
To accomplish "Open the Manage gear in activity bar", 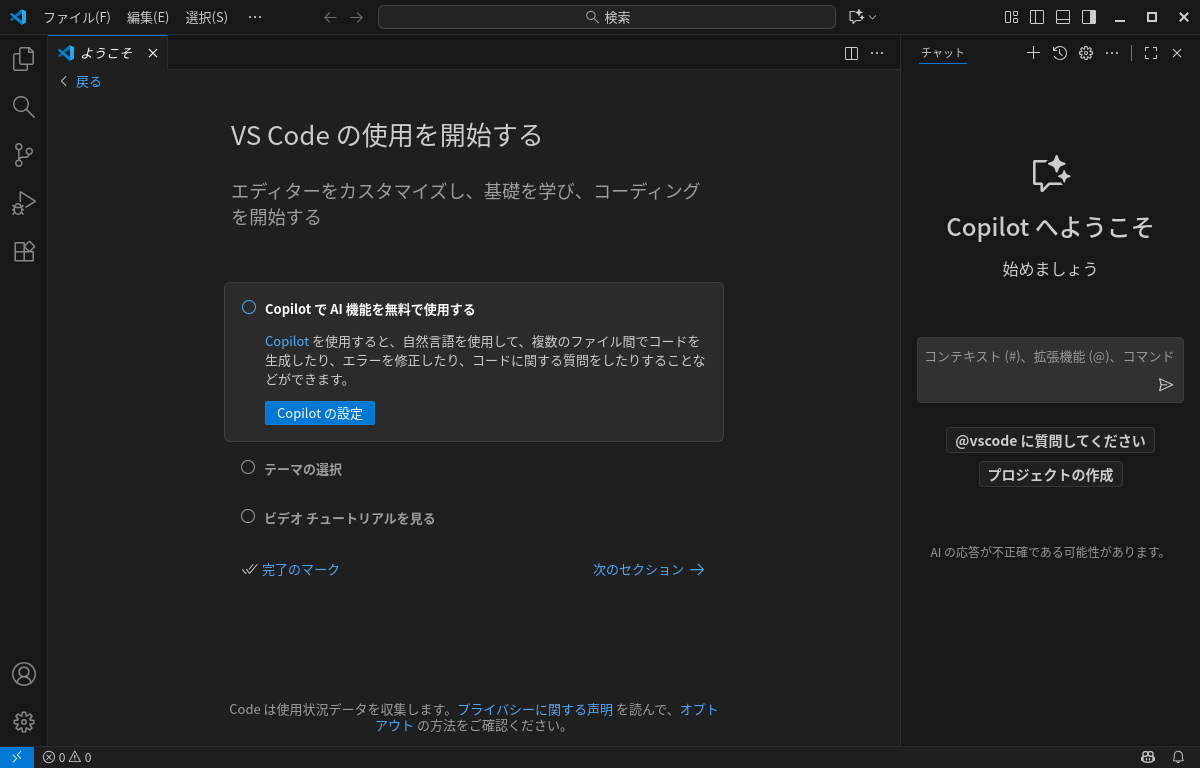I will (x=24, y=722).
